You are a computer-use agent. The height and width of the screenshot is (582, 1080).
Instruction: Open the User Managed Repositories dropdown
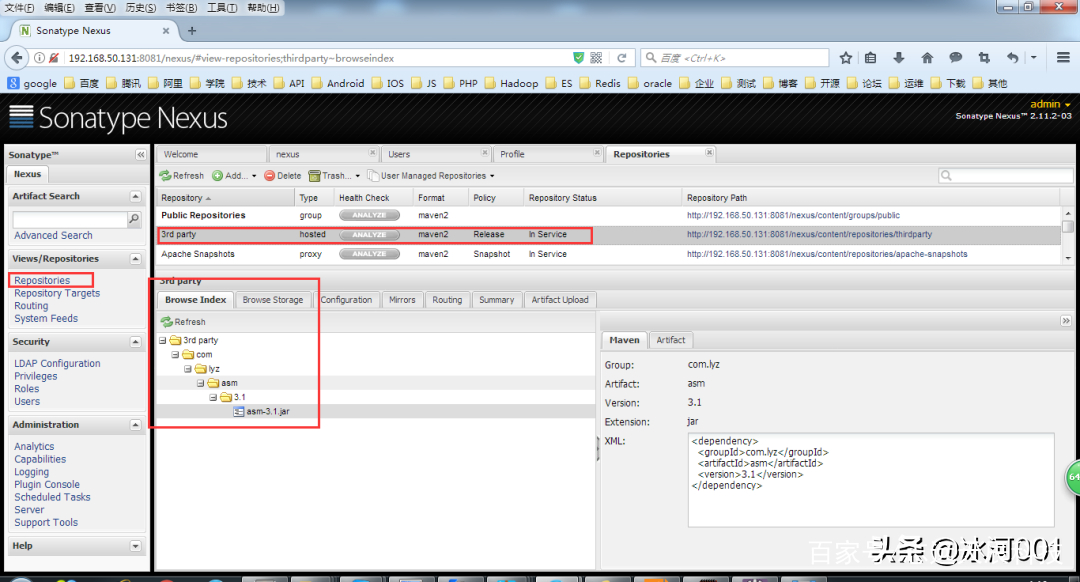431,176
